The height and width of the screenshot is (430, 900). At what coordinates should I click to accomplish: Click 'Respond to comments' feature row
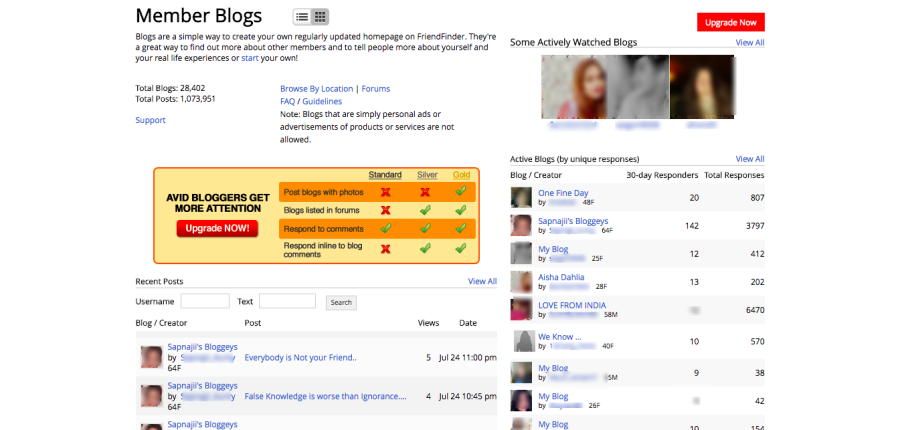coord(377,228)
